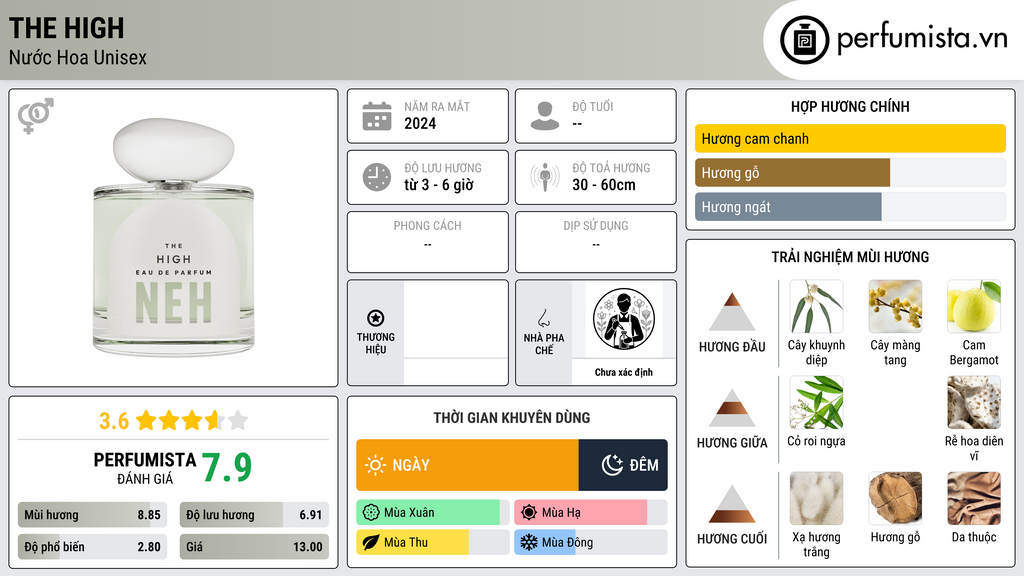
Task: Click the calendar icon beside Năm ra mắt
Action: 377,116
